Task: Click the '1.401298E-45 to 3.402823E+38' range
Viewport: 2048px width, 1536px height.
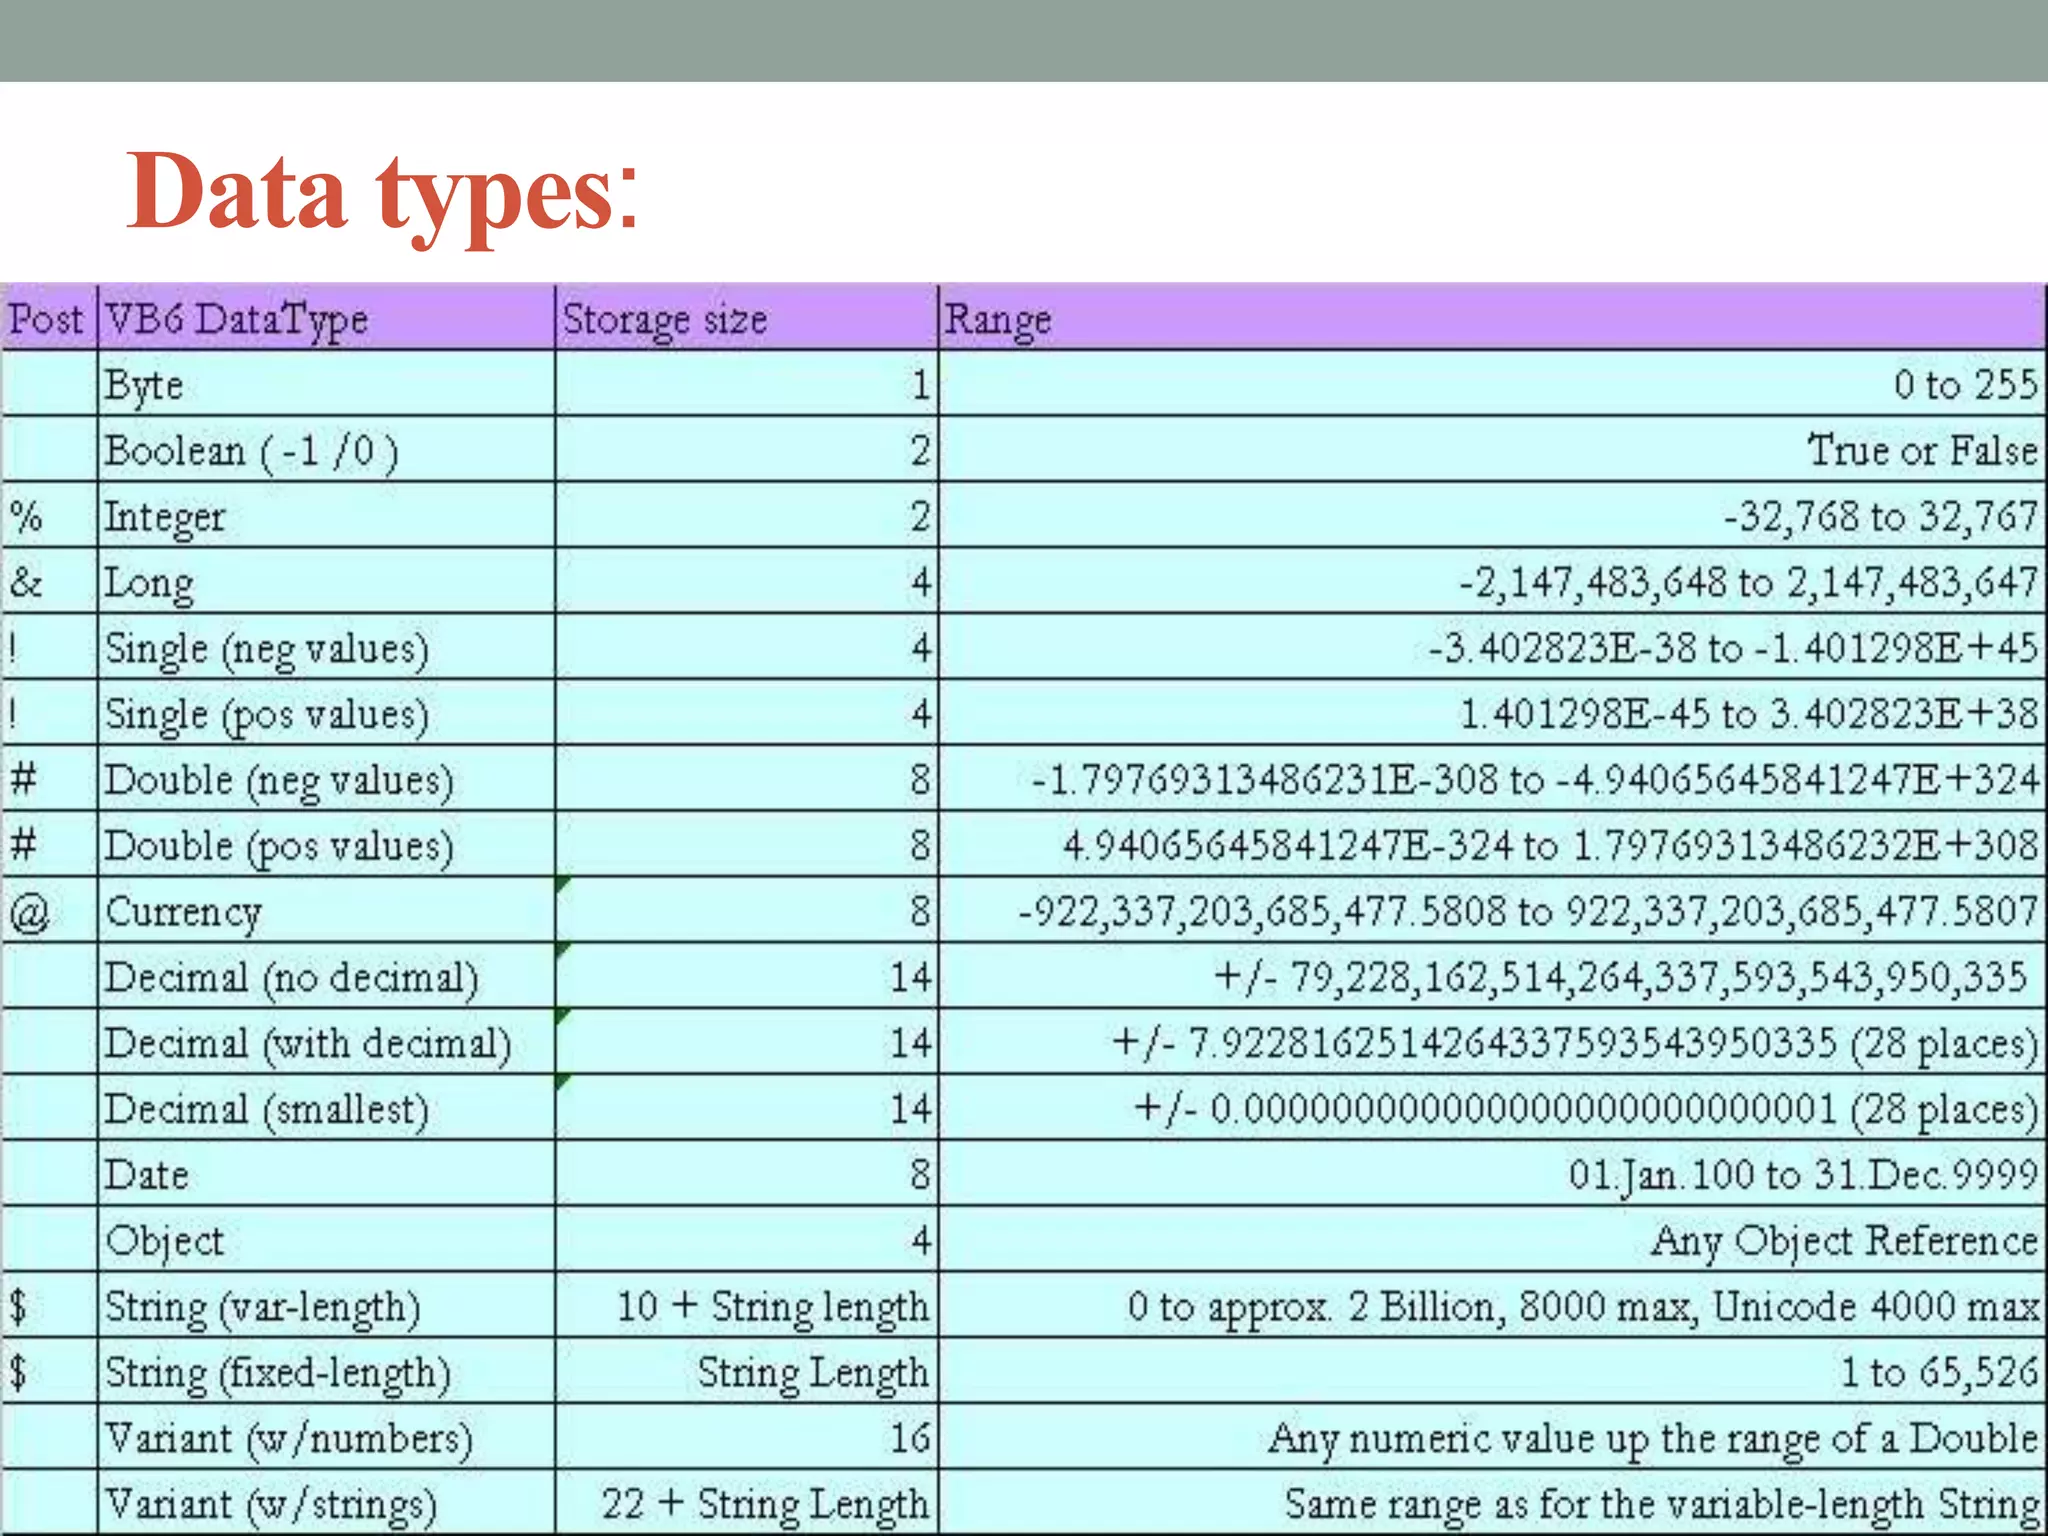Action: [x=1749, y=714]
